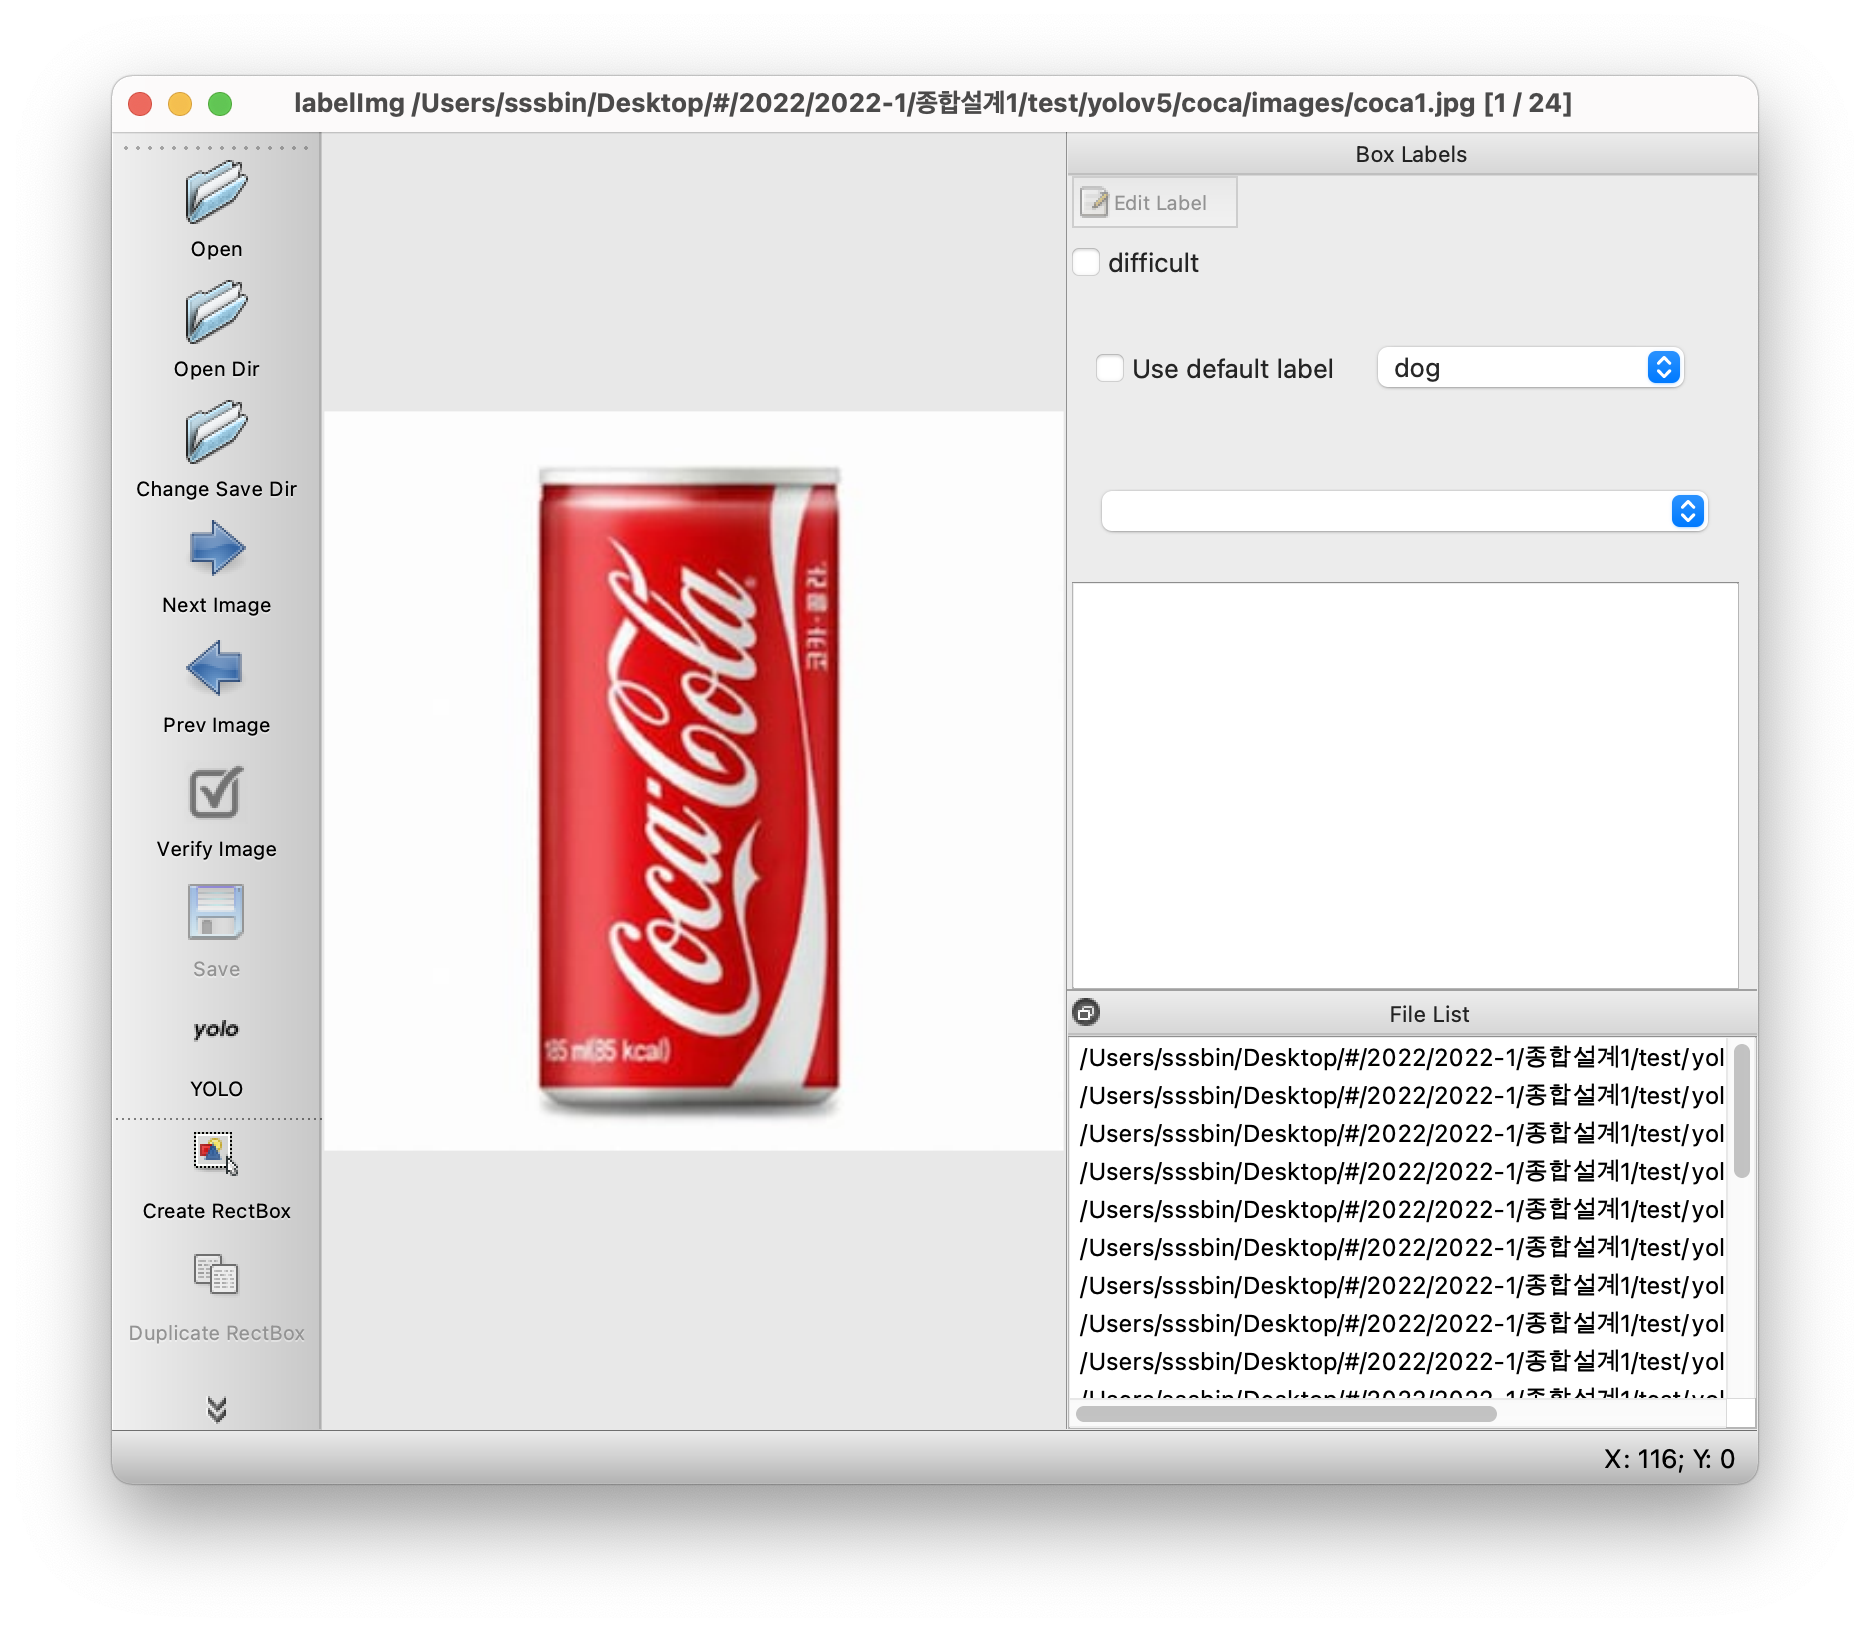The height and width of the screenshot is (1632, 1870).
Task: Click the empty box labels list area
Action: [1405, 785]
